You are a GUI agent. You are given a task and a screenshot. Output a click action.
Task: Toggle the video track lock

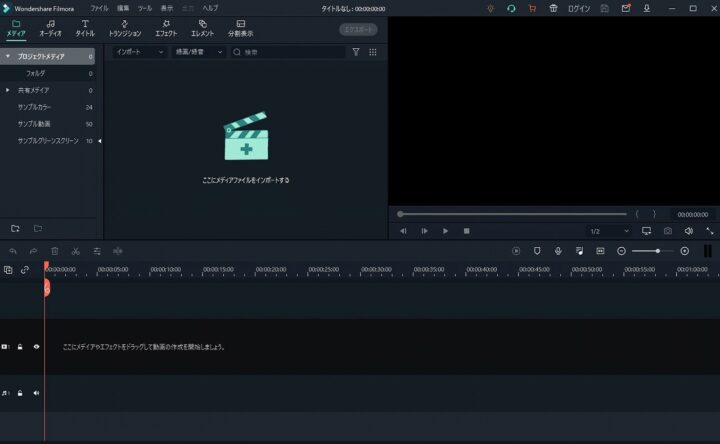point(20,347)
